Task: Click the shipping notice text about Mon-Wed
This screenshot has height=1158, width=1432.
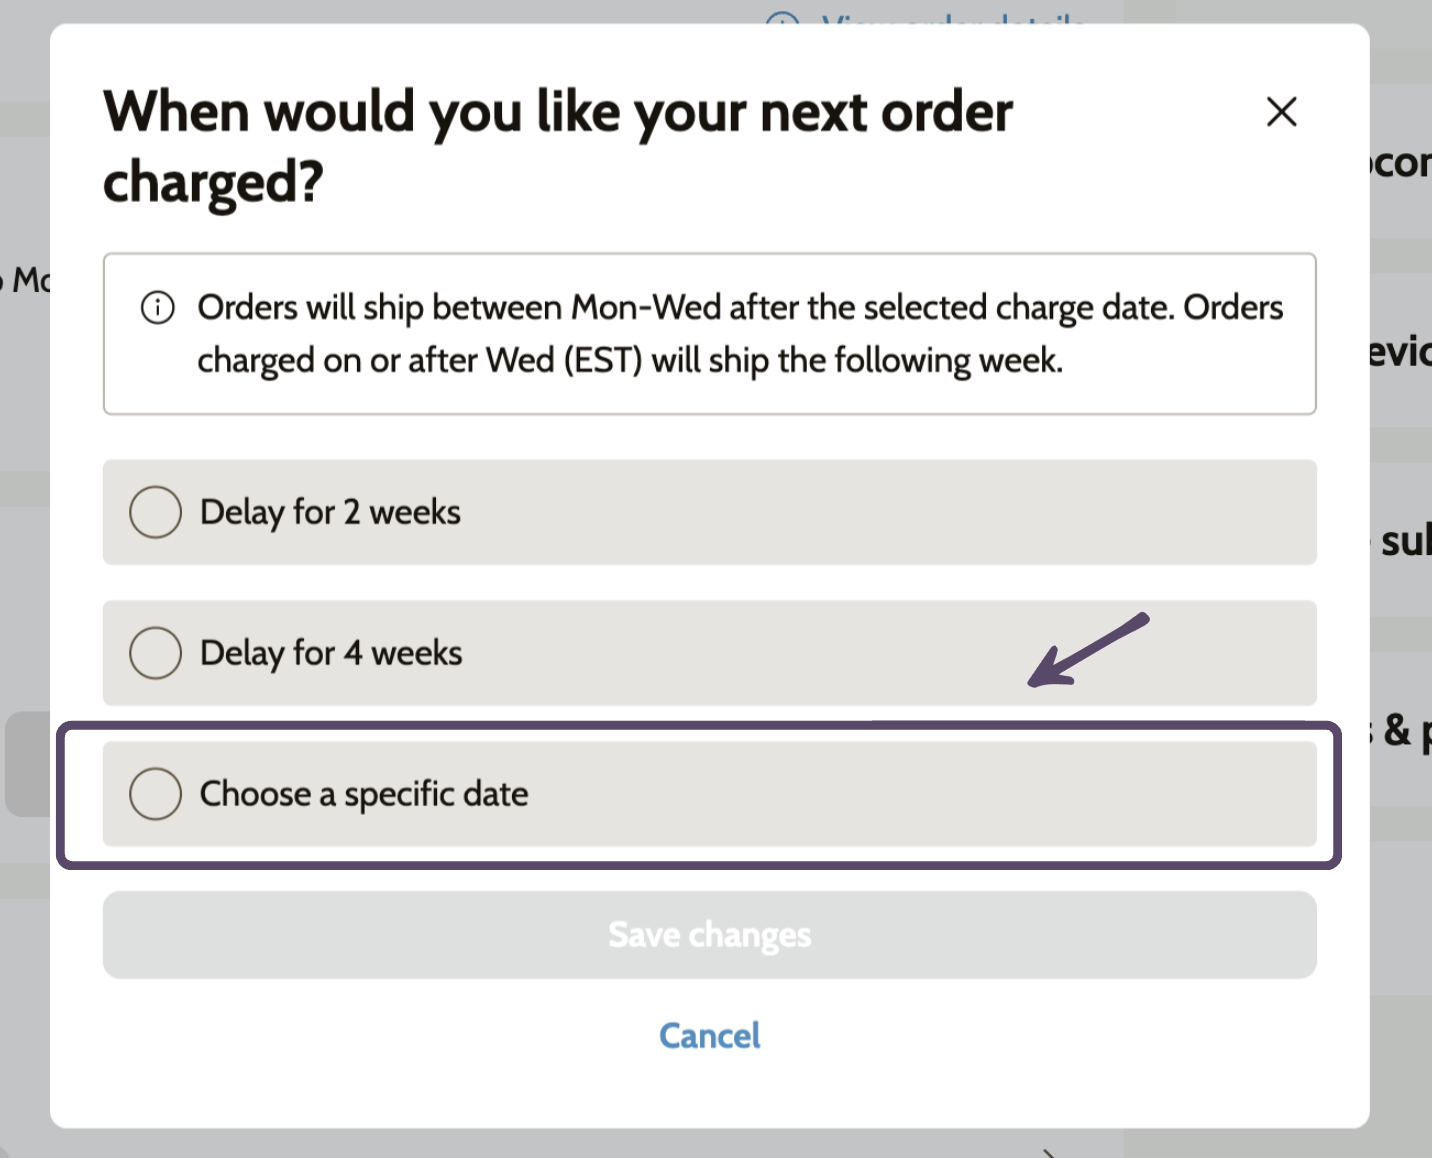Action: (x=740, y=334)
